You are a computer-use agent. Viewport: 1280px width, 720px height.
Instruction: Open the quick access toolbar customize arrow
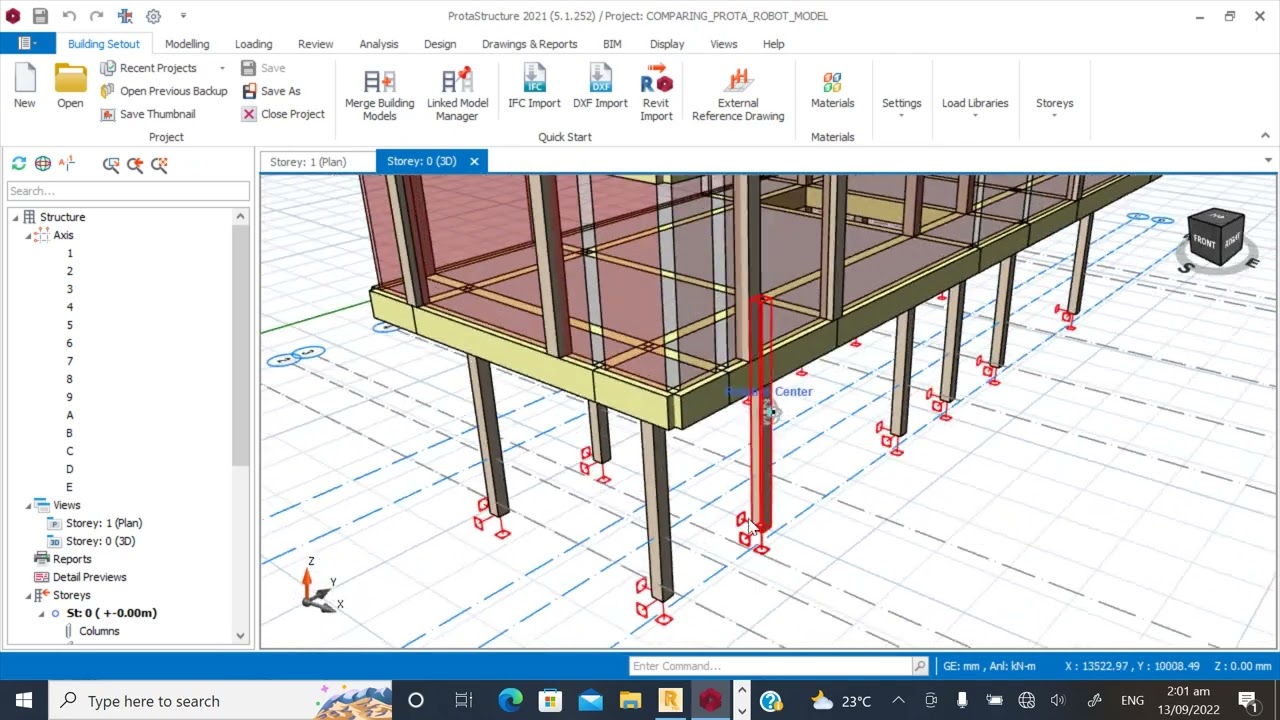[183, 16]
